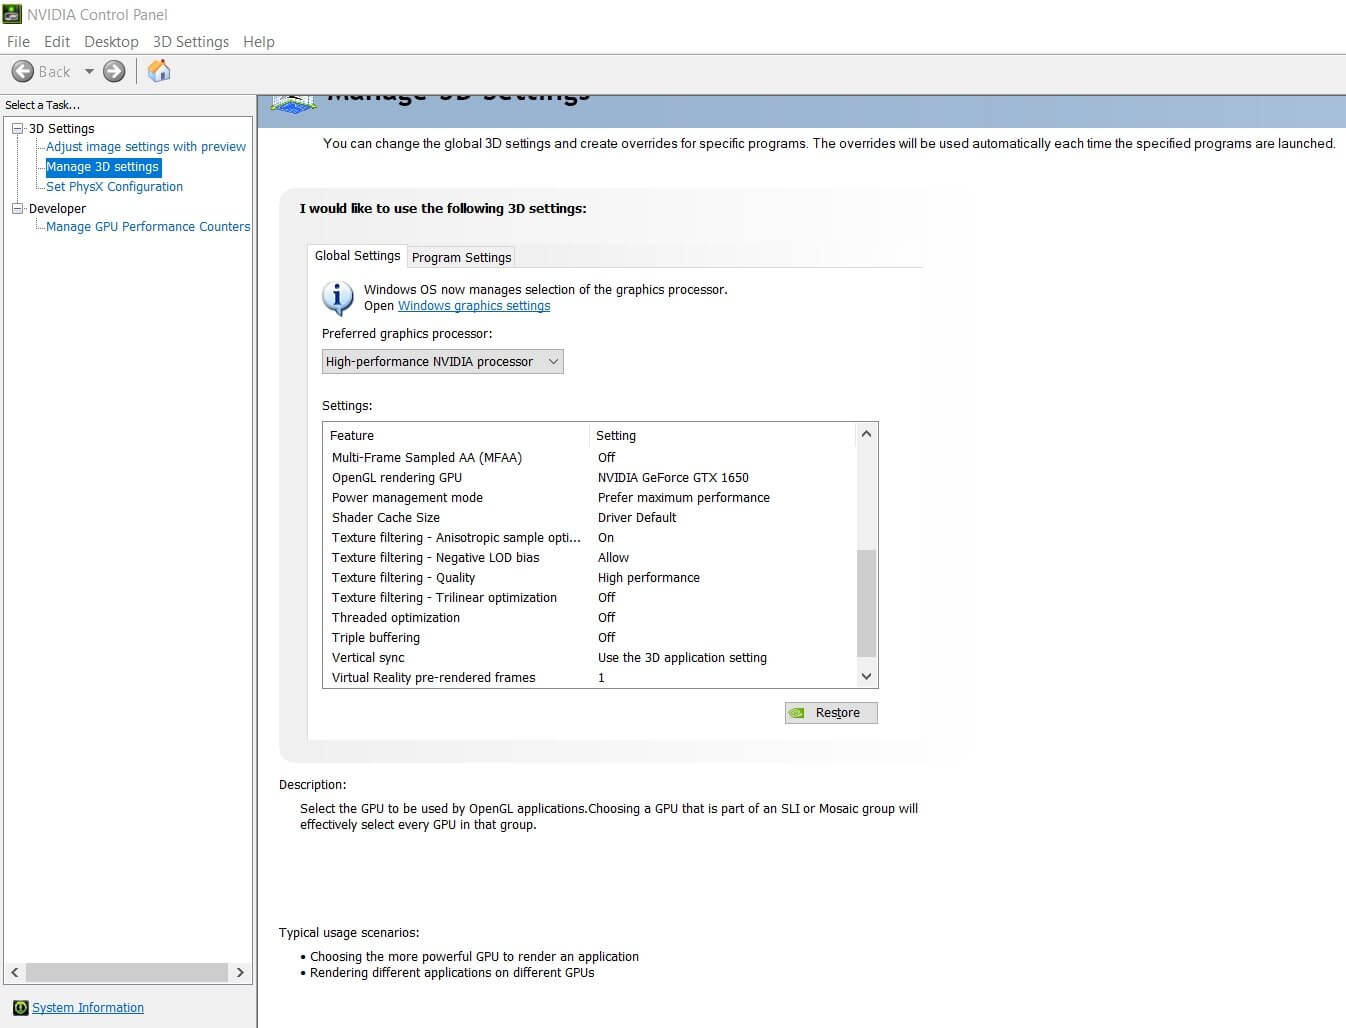
Task: Collapse the Developer tree node
Action: click(17, 208)
